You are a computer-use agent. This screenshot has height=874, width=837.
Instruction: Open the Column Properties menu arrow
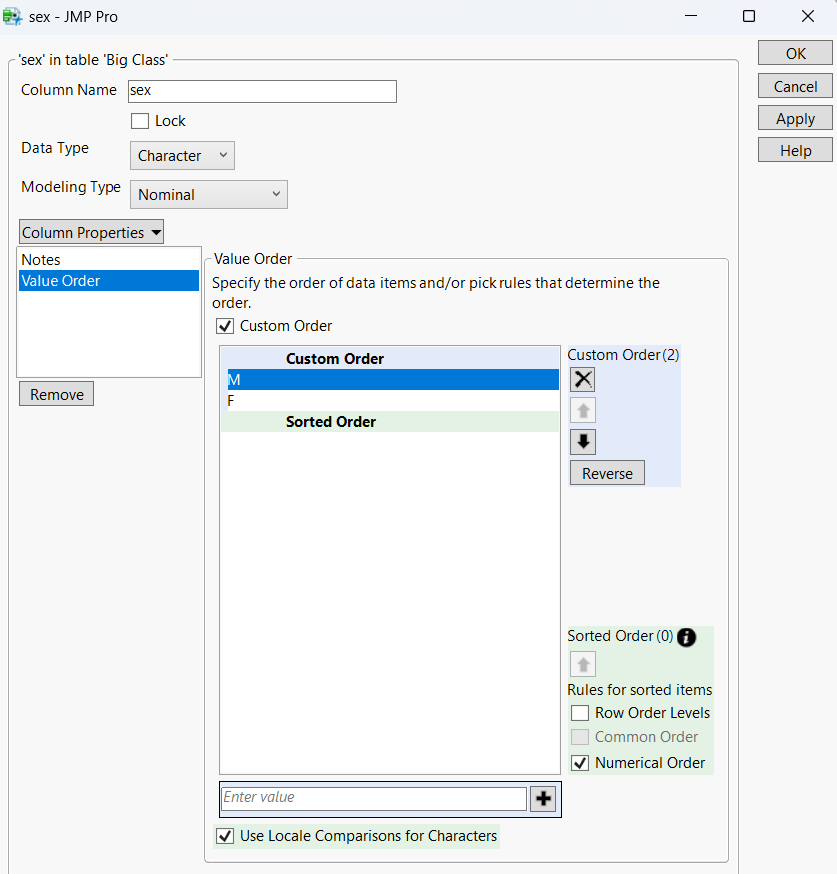coord(155,232)
